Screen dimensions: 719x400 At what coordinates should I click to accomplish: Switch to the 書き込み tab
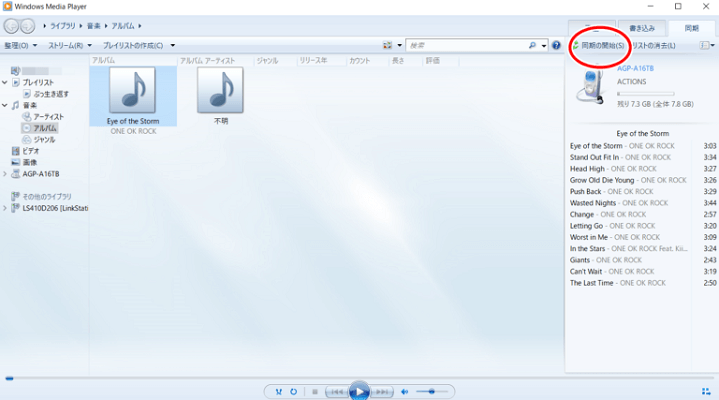[x=642, y=28]
